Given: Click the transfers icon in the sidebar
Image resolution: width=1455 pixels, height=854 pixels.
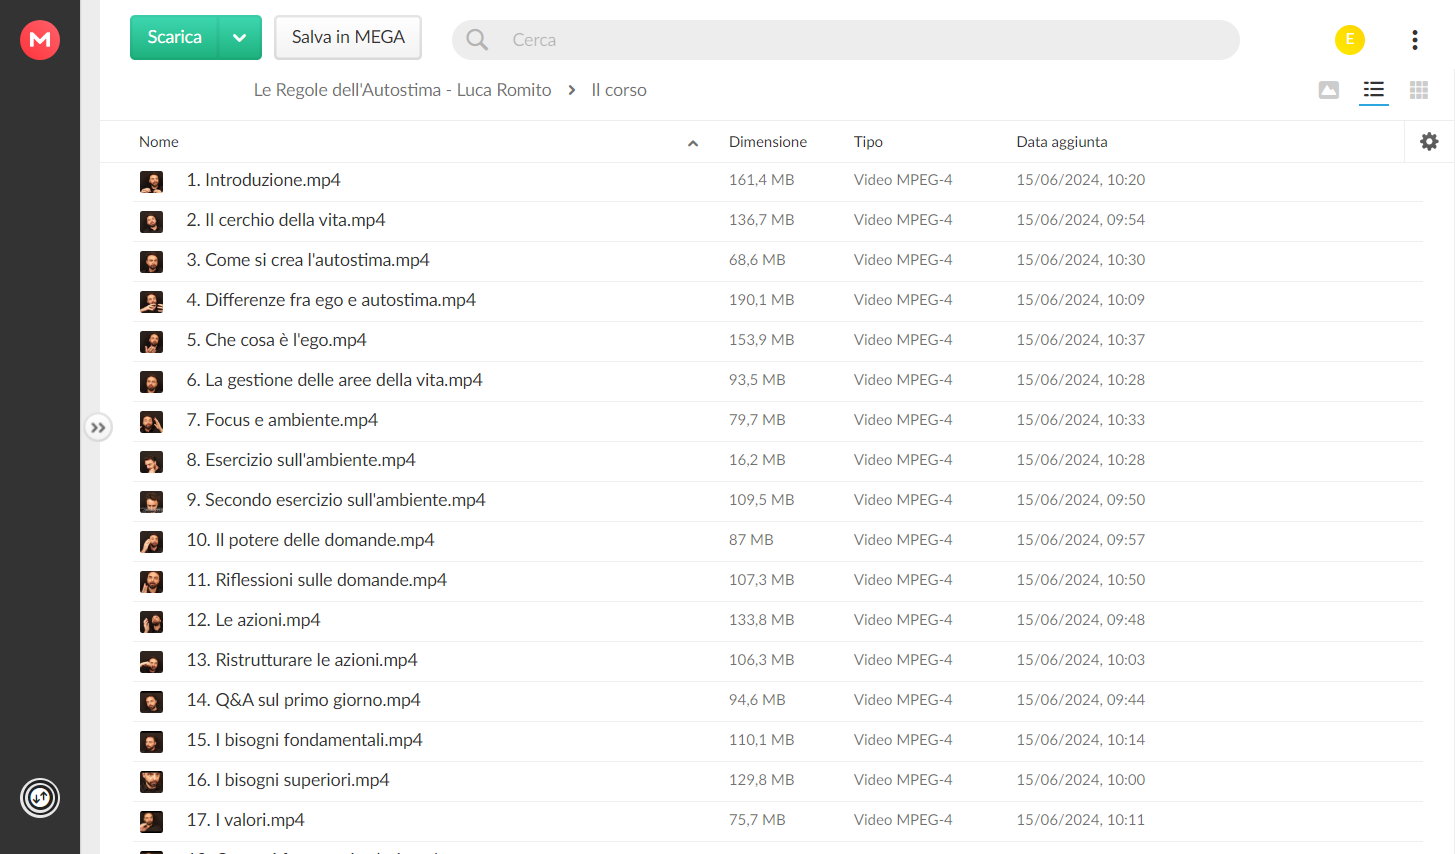Looking at the screenshot, I should click(40, 798).
